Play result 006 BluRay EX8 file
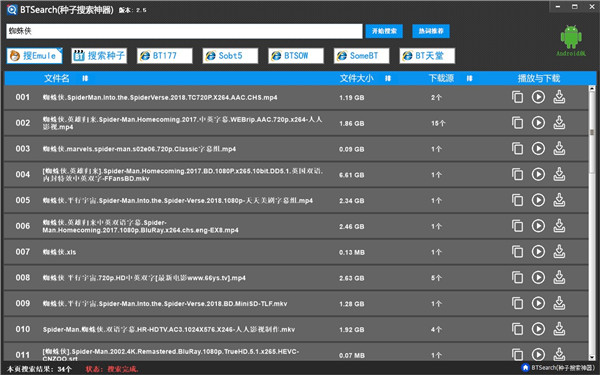This screenshot has width=600, height=375. (538, 226)
